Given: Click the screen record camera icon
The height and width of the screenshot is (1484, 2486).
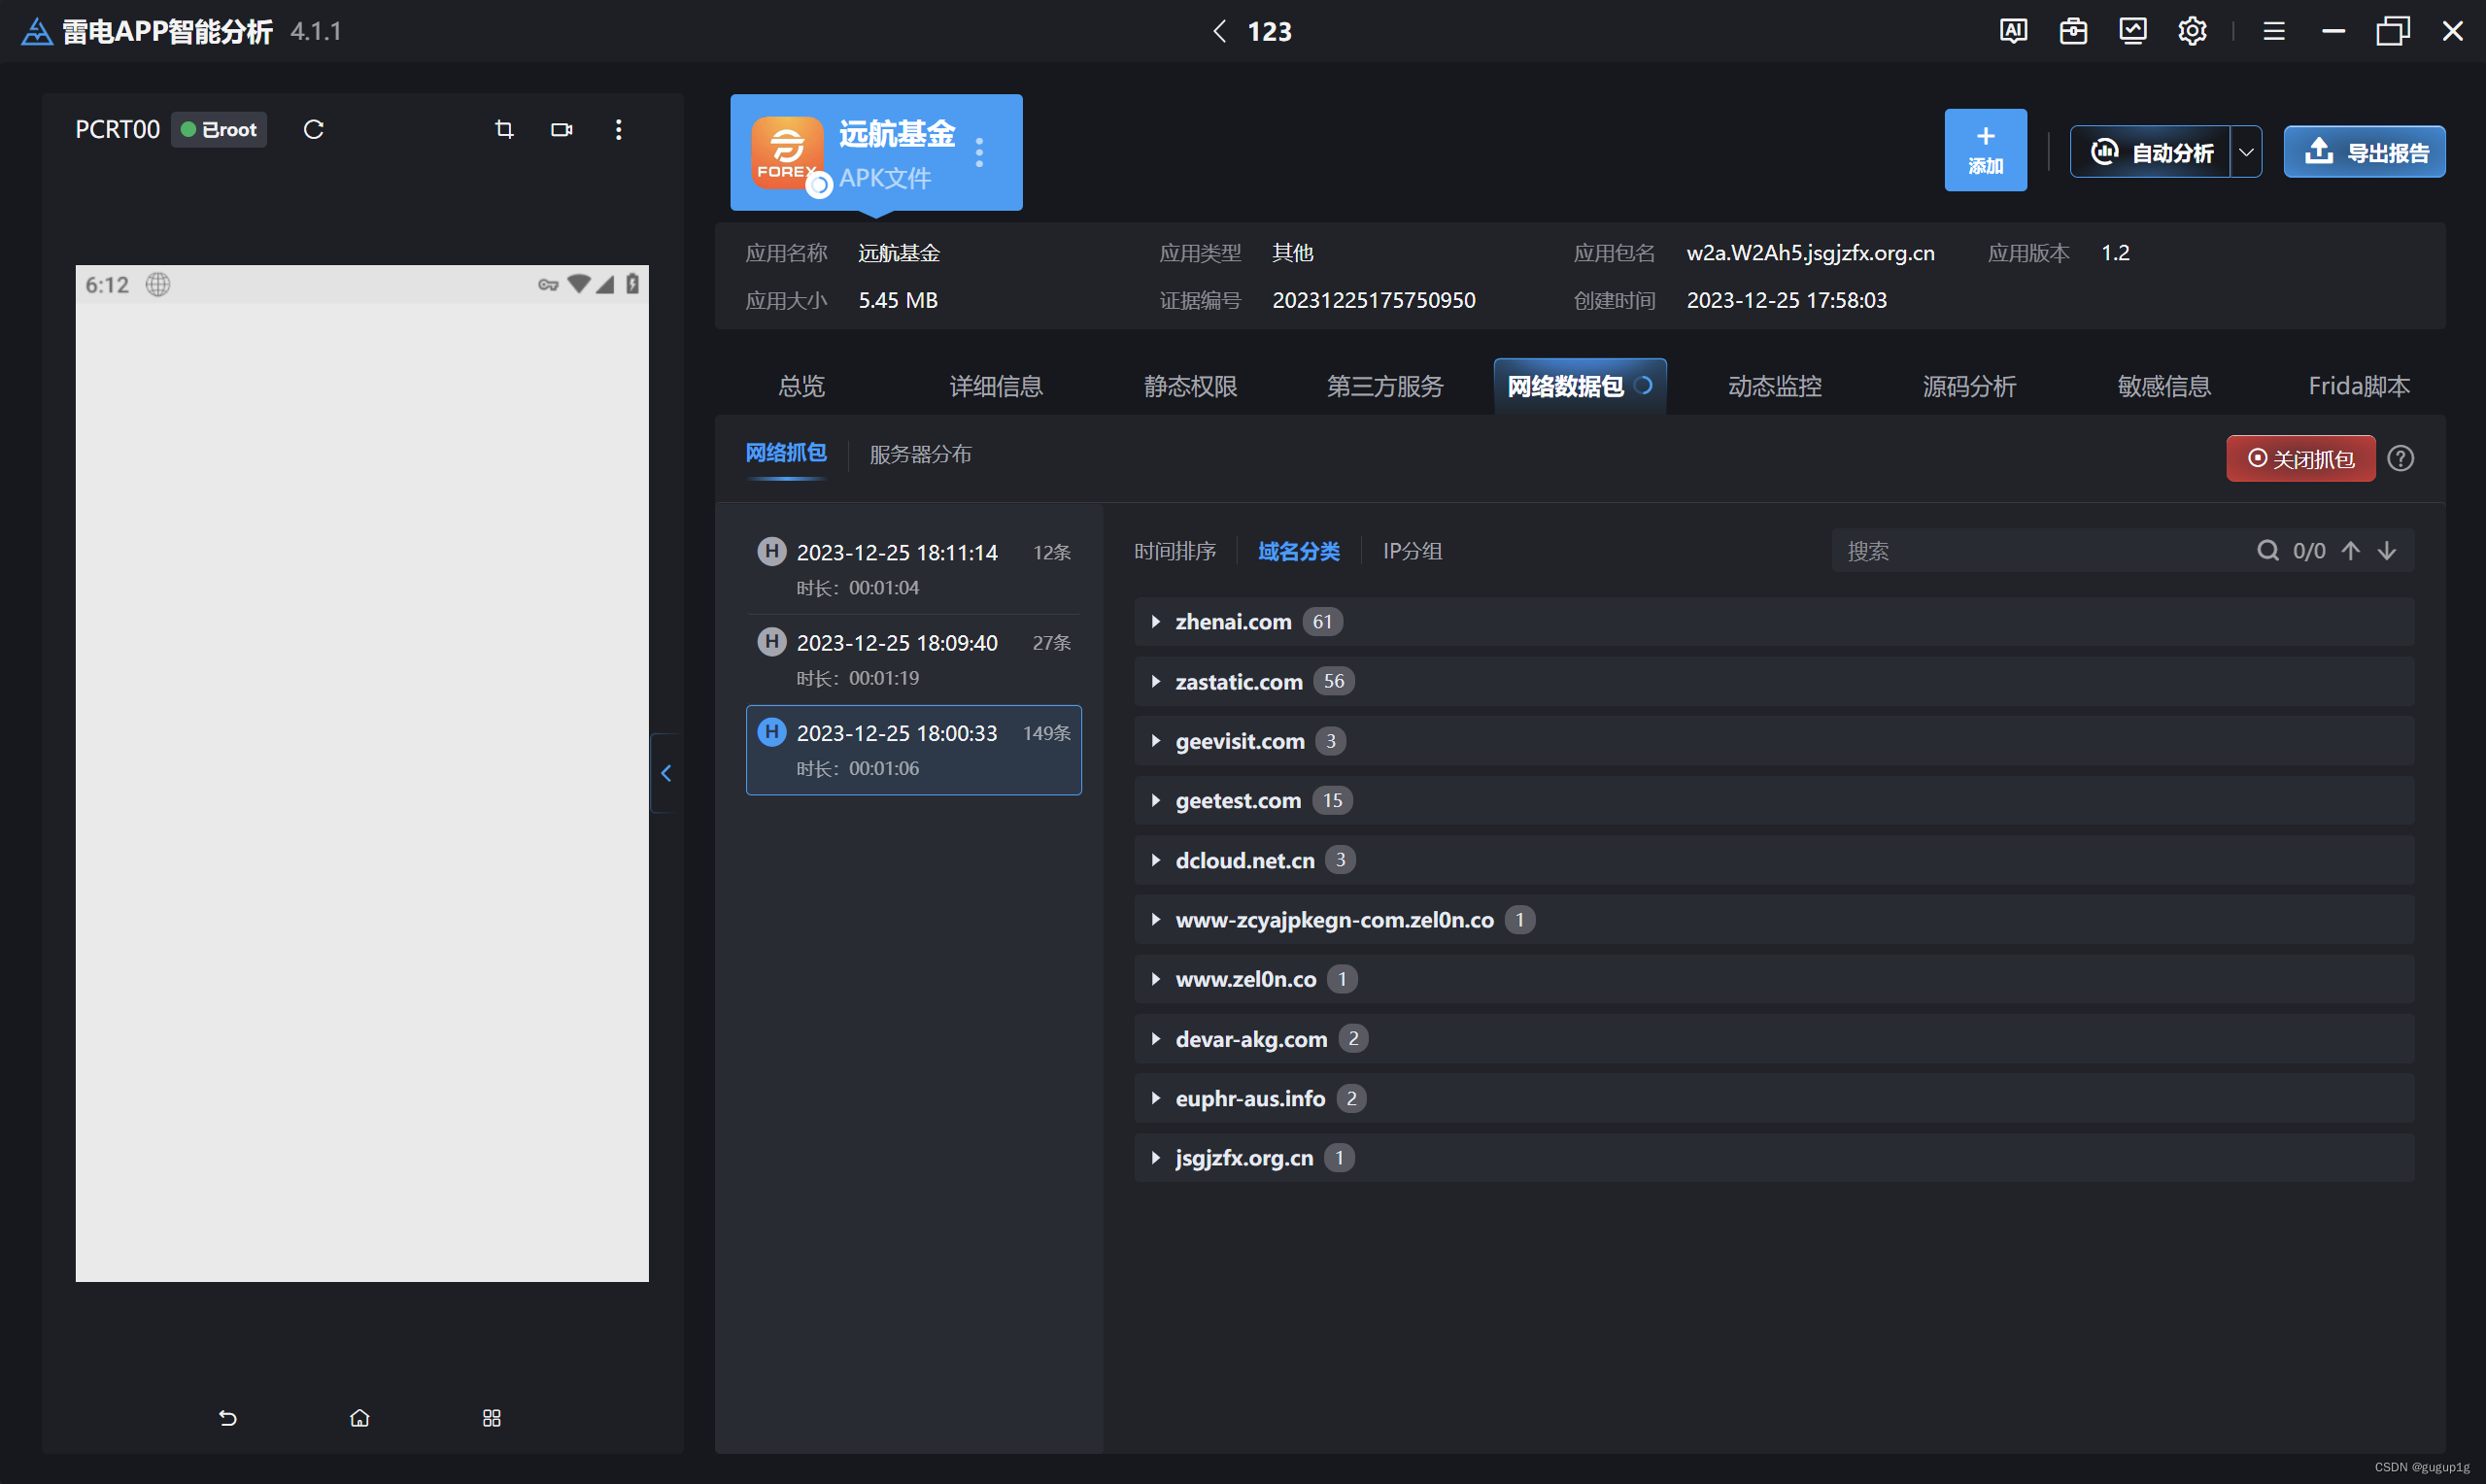Looking at the screenshot, I should 562,129.
